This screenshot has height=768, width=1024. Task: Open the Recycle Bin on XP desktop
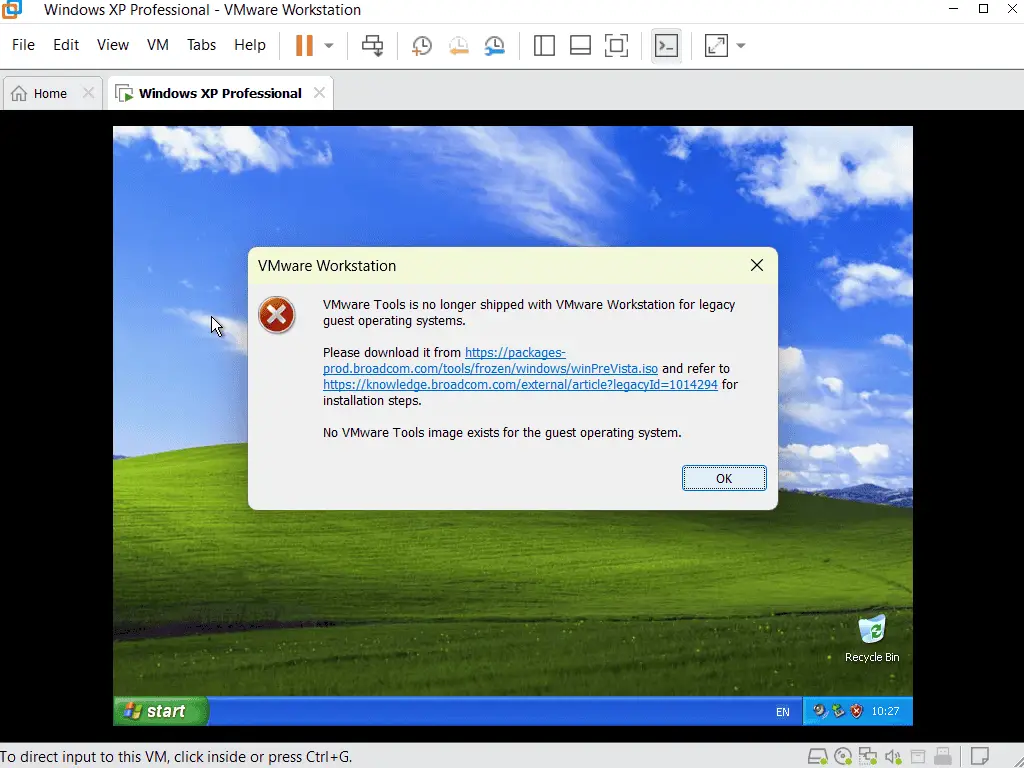(x=872, y=638)
